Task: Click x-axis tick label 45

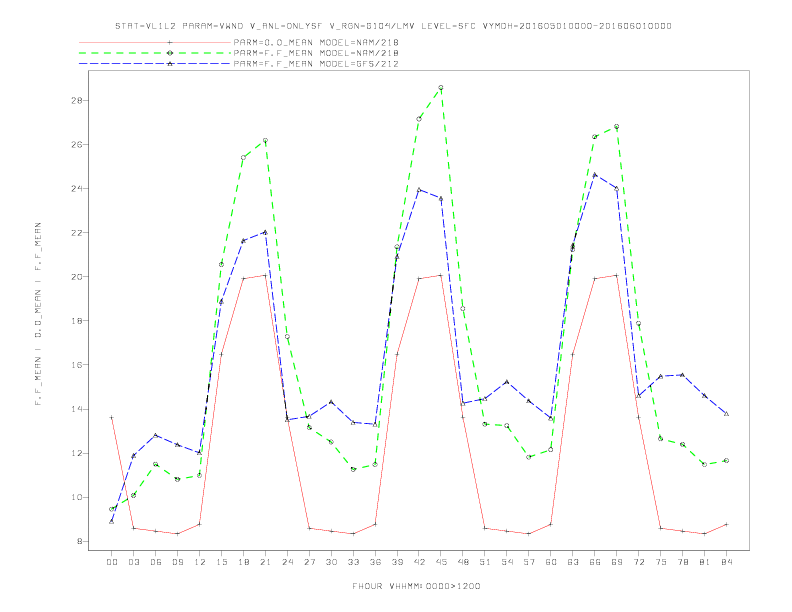Action: point(441,562)
